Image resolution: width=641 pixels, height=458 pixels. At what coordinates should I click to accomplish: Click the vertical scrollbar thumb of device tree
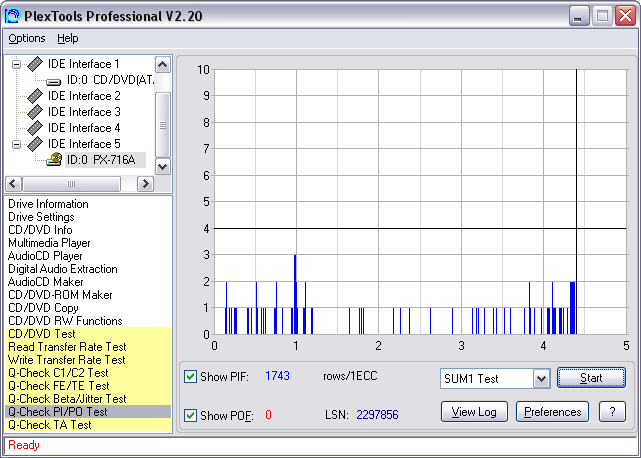click(163, 125)
